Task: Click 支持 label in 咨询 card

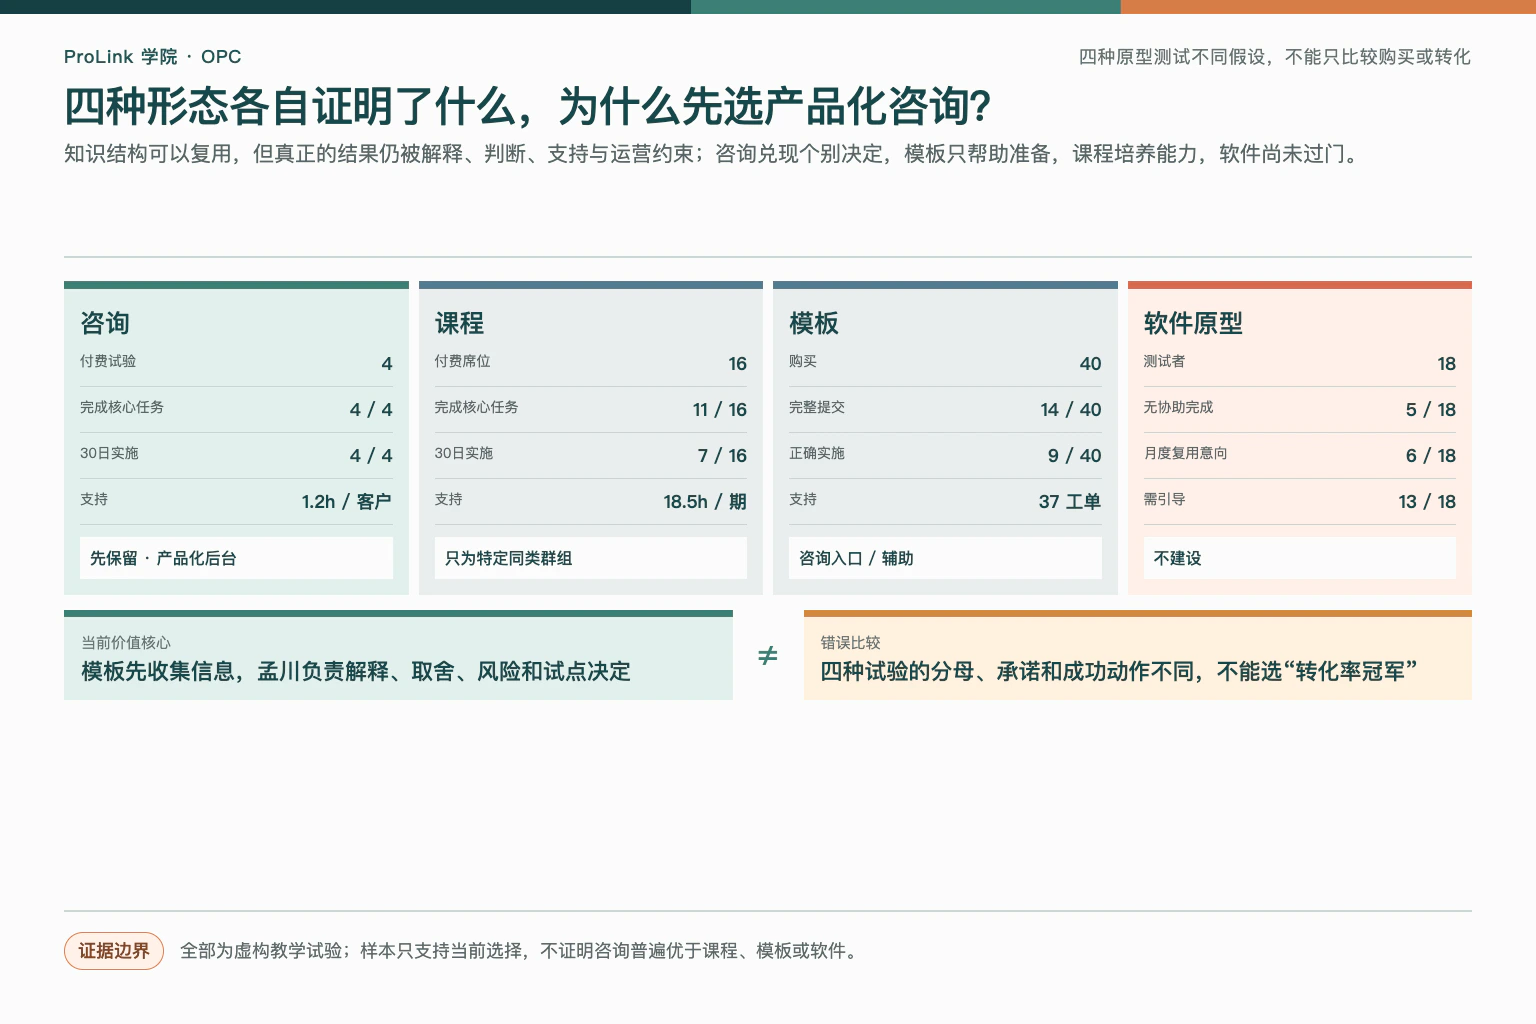Action: pos(94,499)
